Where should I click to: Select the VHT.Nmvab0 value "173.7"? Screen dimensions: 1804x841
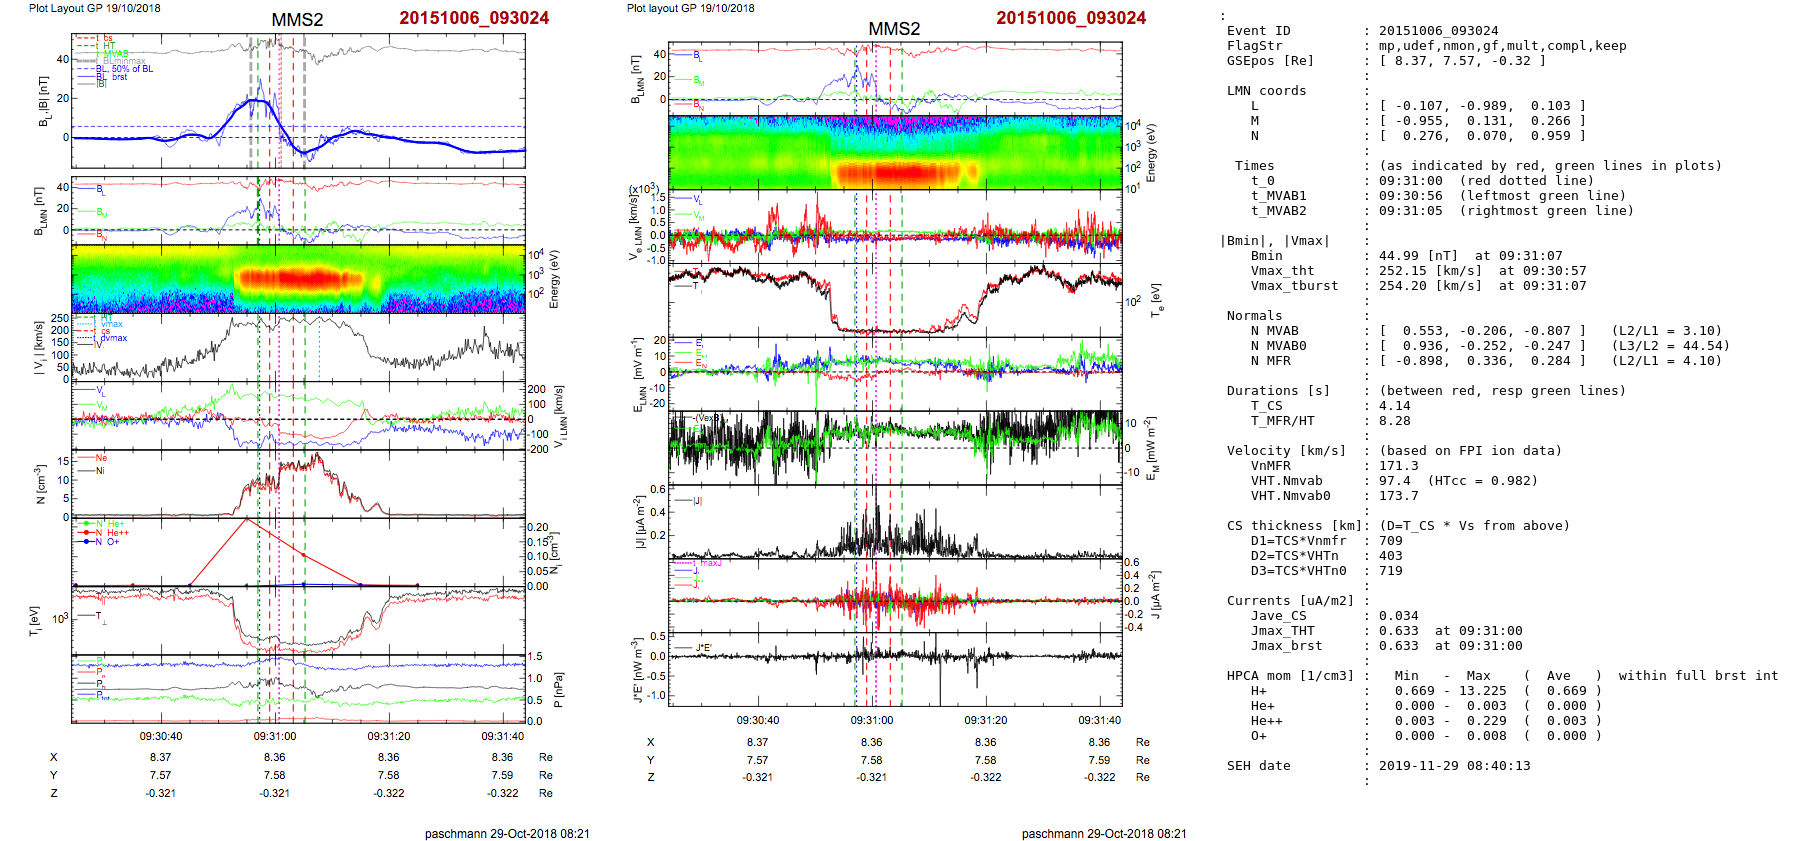click(1398, 496)
